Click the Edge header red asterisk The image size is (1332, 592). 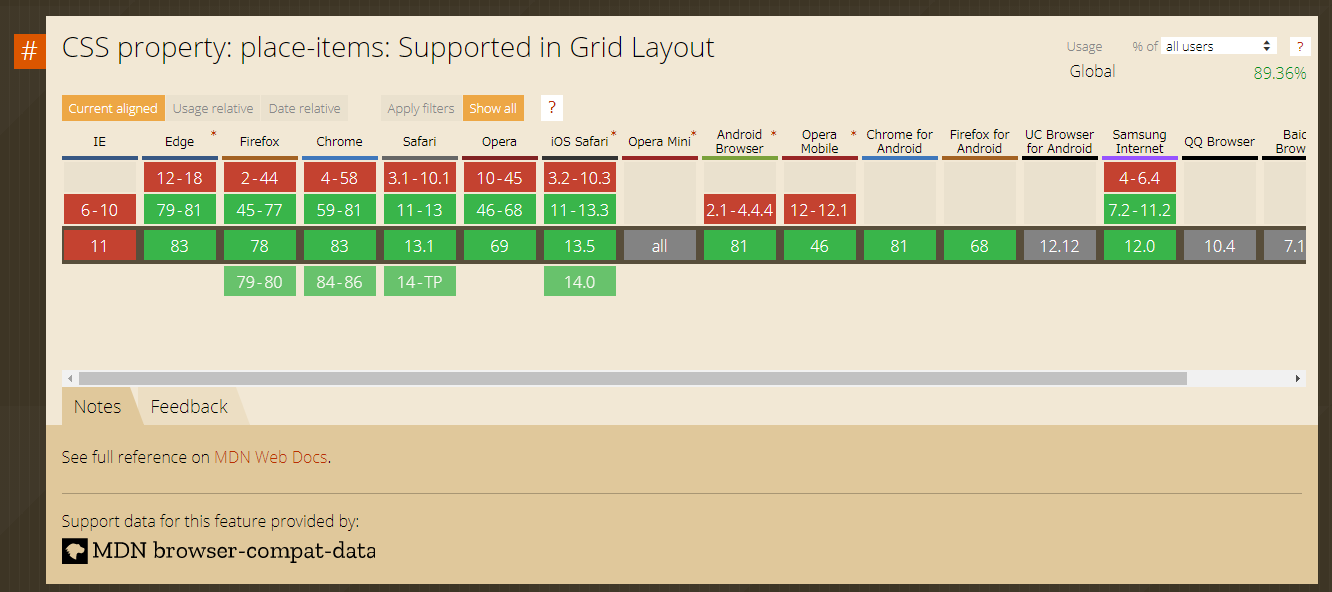(213, 133)
